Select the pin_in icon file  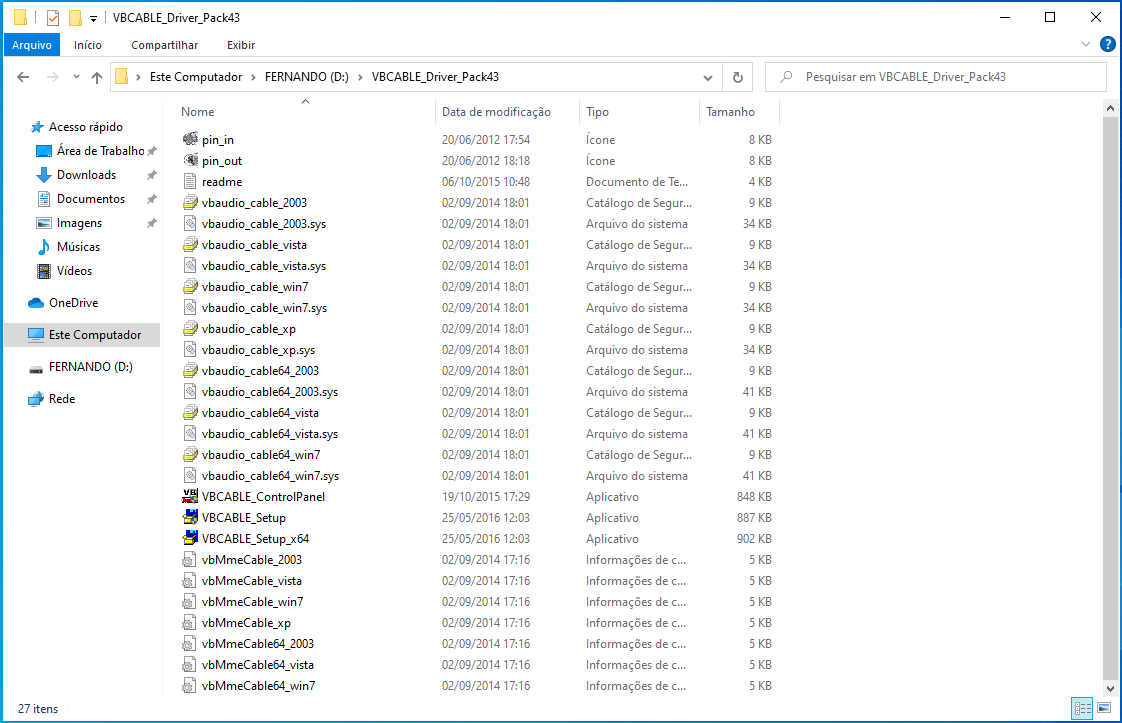click(190, 139)
